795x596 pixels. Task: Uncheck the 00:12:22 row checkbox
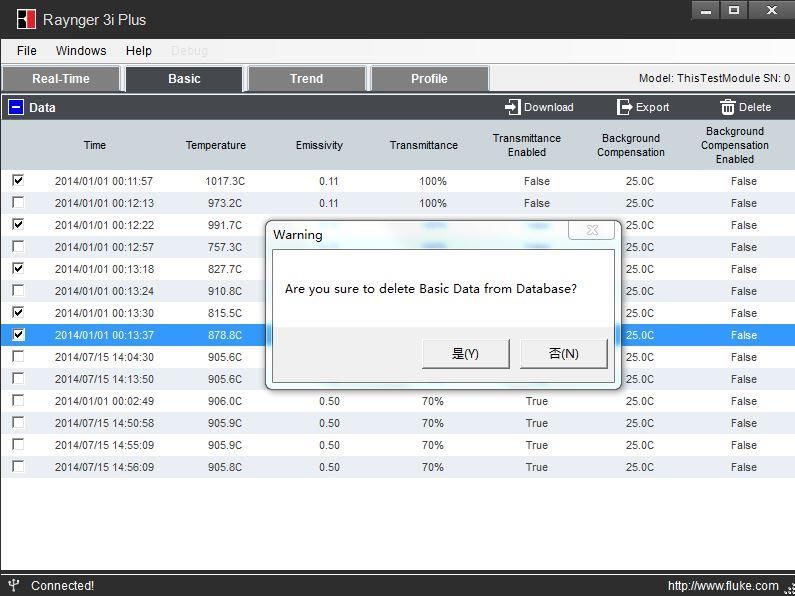(x=18, y=224)
